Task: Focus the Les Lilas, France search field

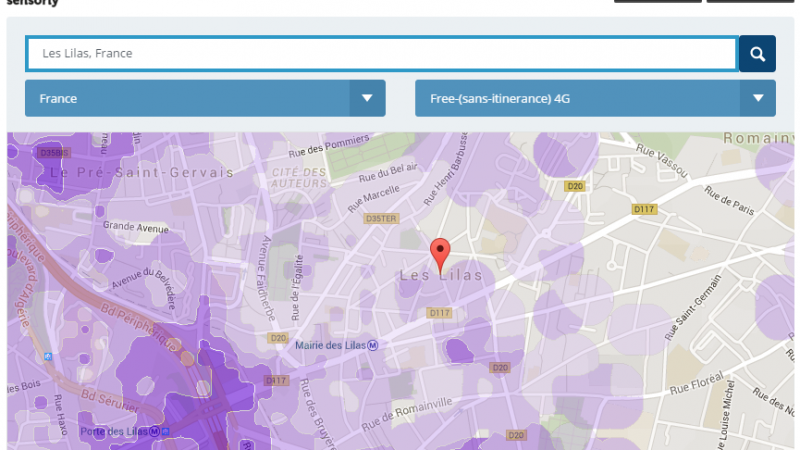Action: pyautogui.click(x=381, y=54)
